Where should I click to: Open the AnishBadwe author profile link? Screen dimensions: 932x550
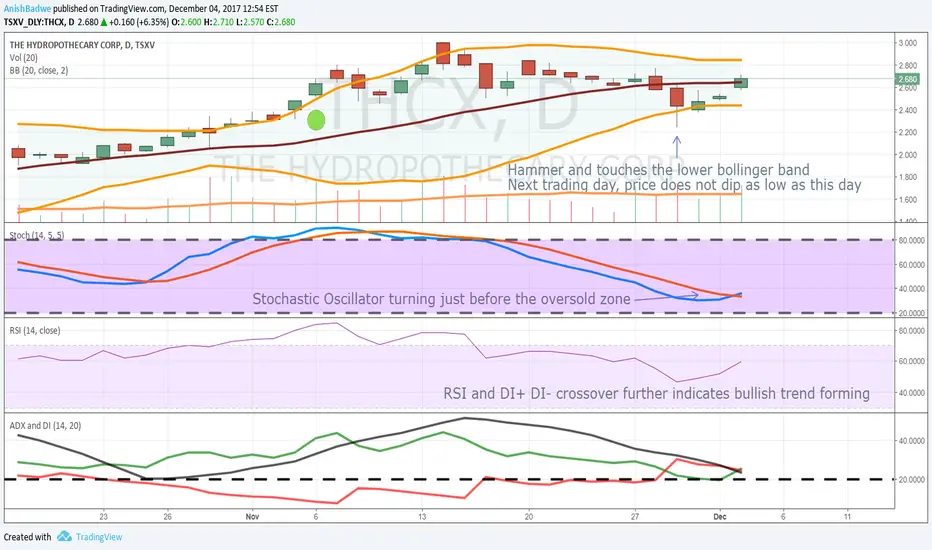click(x=27, y=9)
